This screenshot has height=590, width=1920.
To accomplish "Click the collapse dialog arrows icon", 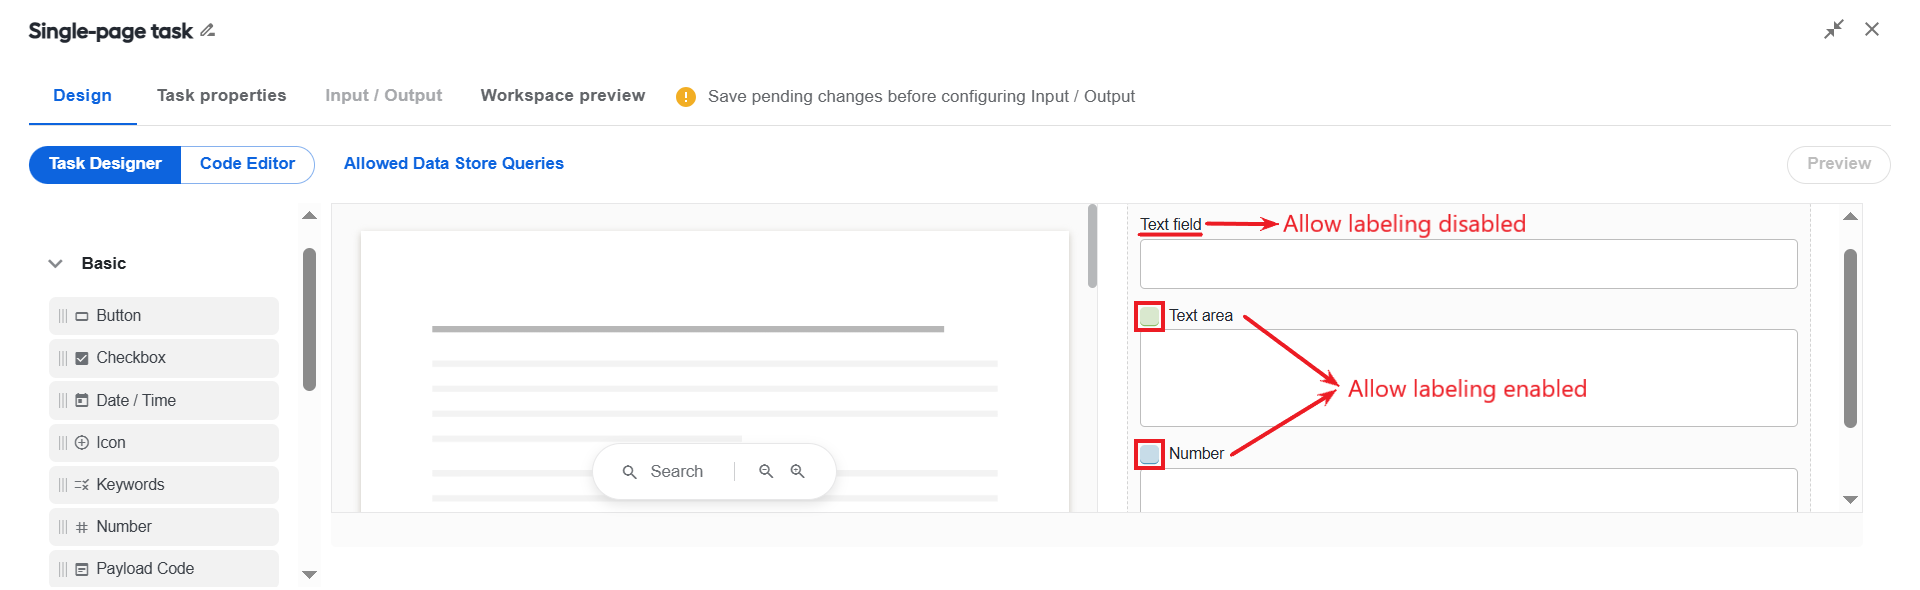I will [x=1833, y=30].
